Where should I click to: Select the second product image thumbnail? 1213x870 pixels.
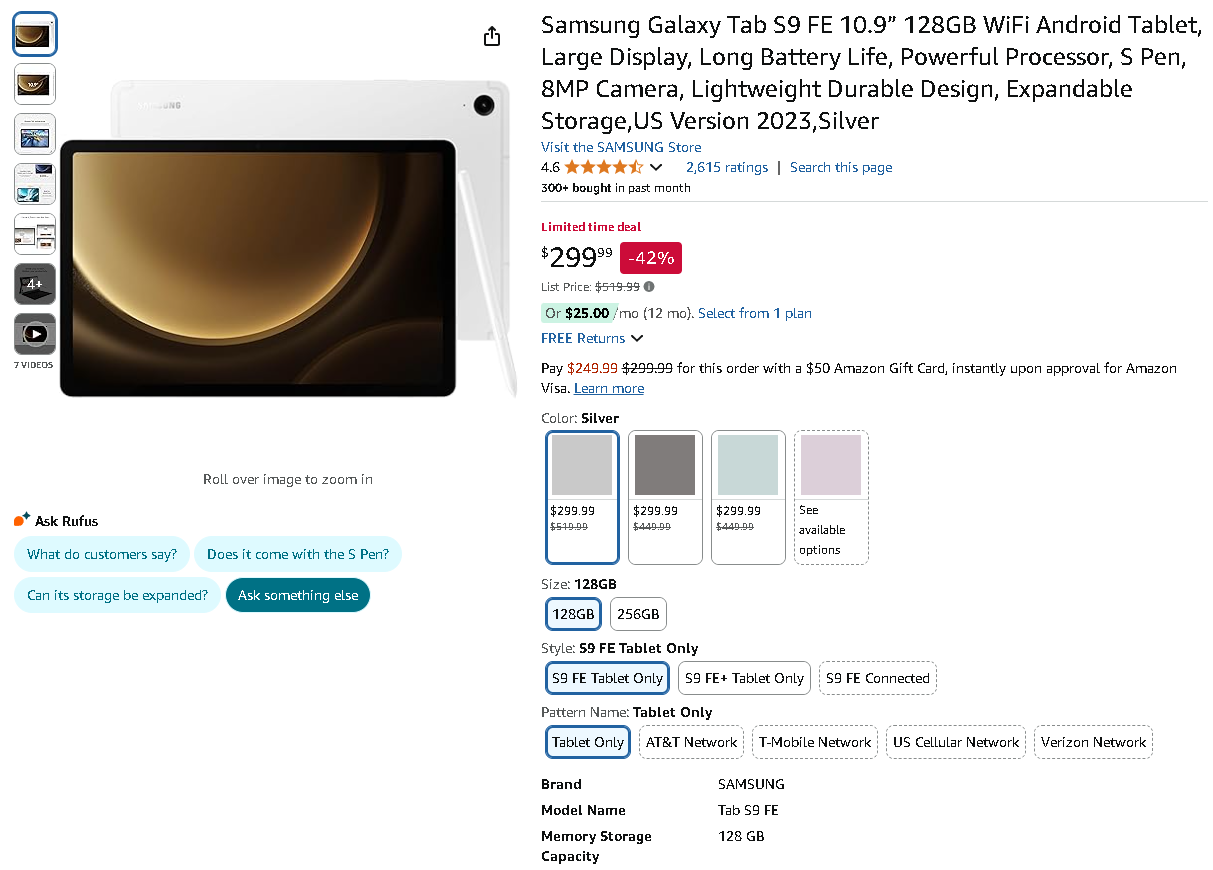pyautogui.click(x=34, y=84)
